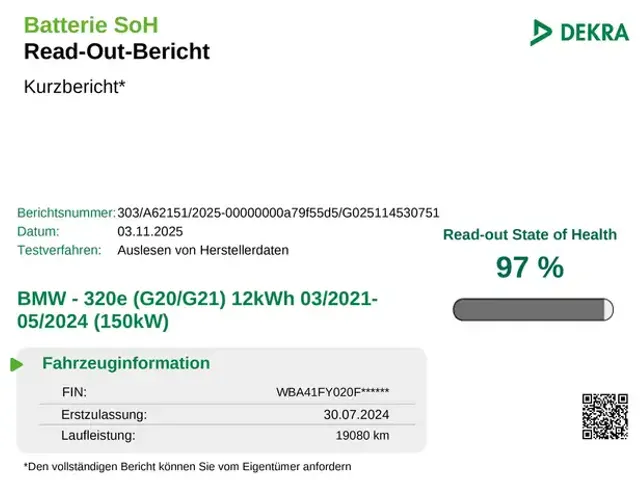Click the green arrow beside Fahrzeuginformation
This screenshot has height=480, width=640.
point(16,364)
